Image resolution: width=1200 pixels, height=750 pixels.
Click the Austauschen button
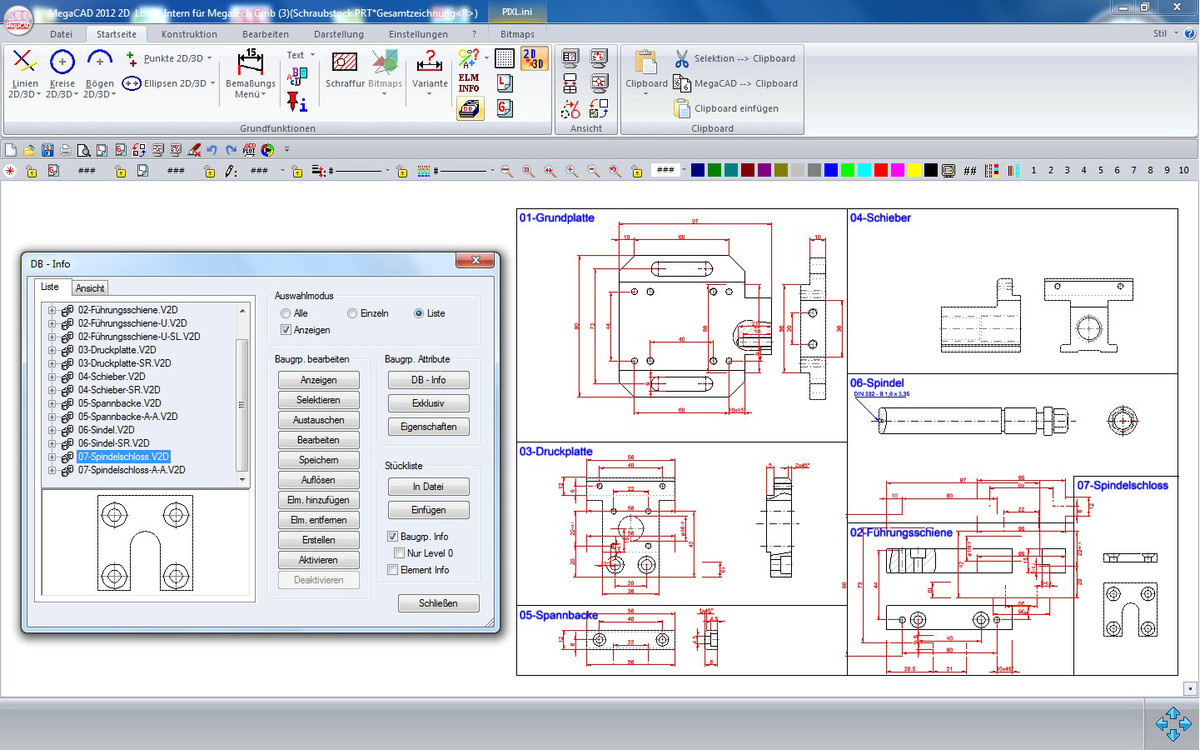tap(318, 420)
